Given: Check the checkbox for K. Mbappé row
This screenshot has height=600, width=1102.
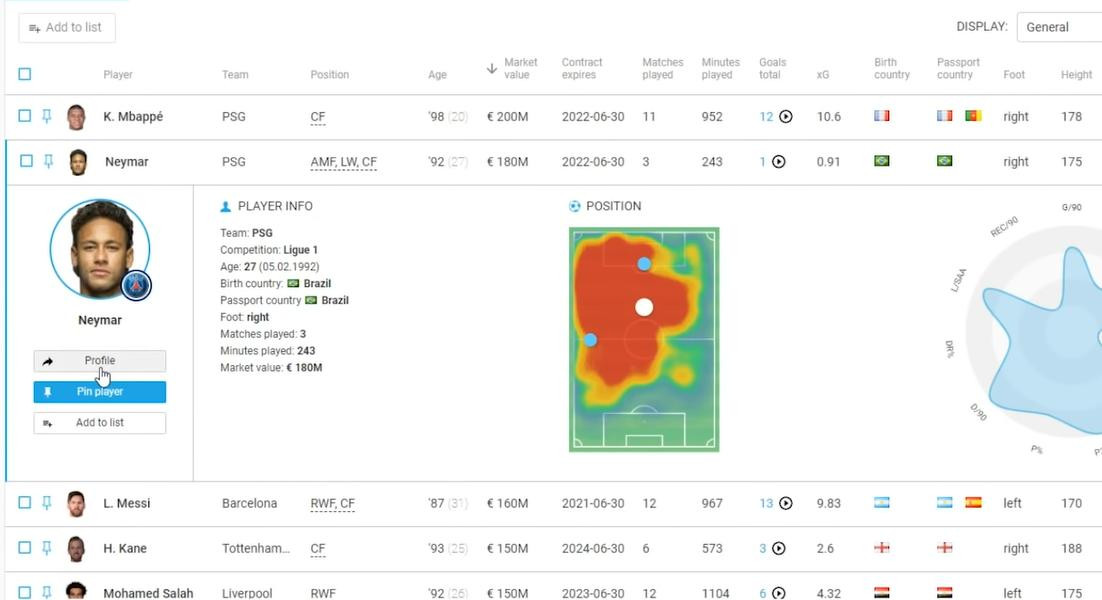Looking at the screenshot, I should pyautogui.click(x=25, y=116).
